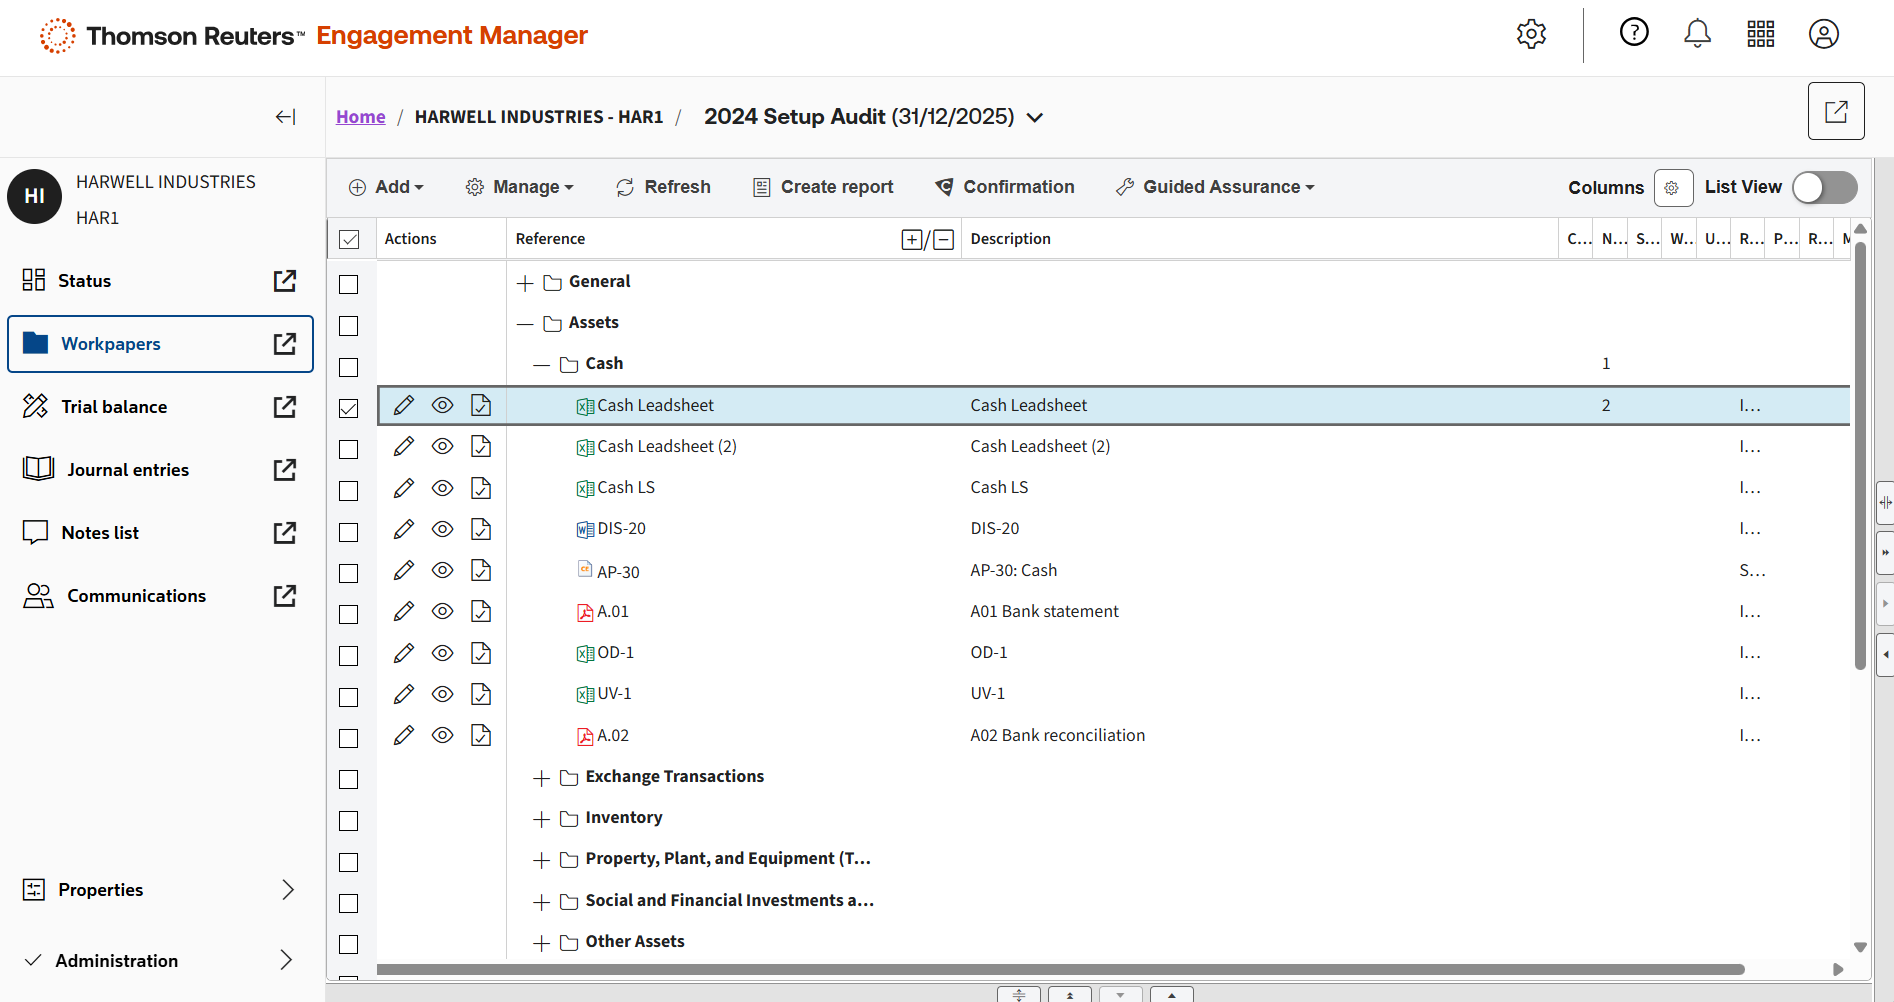
Task: Click the sign-off document icon for A.01
Action: 481,612
